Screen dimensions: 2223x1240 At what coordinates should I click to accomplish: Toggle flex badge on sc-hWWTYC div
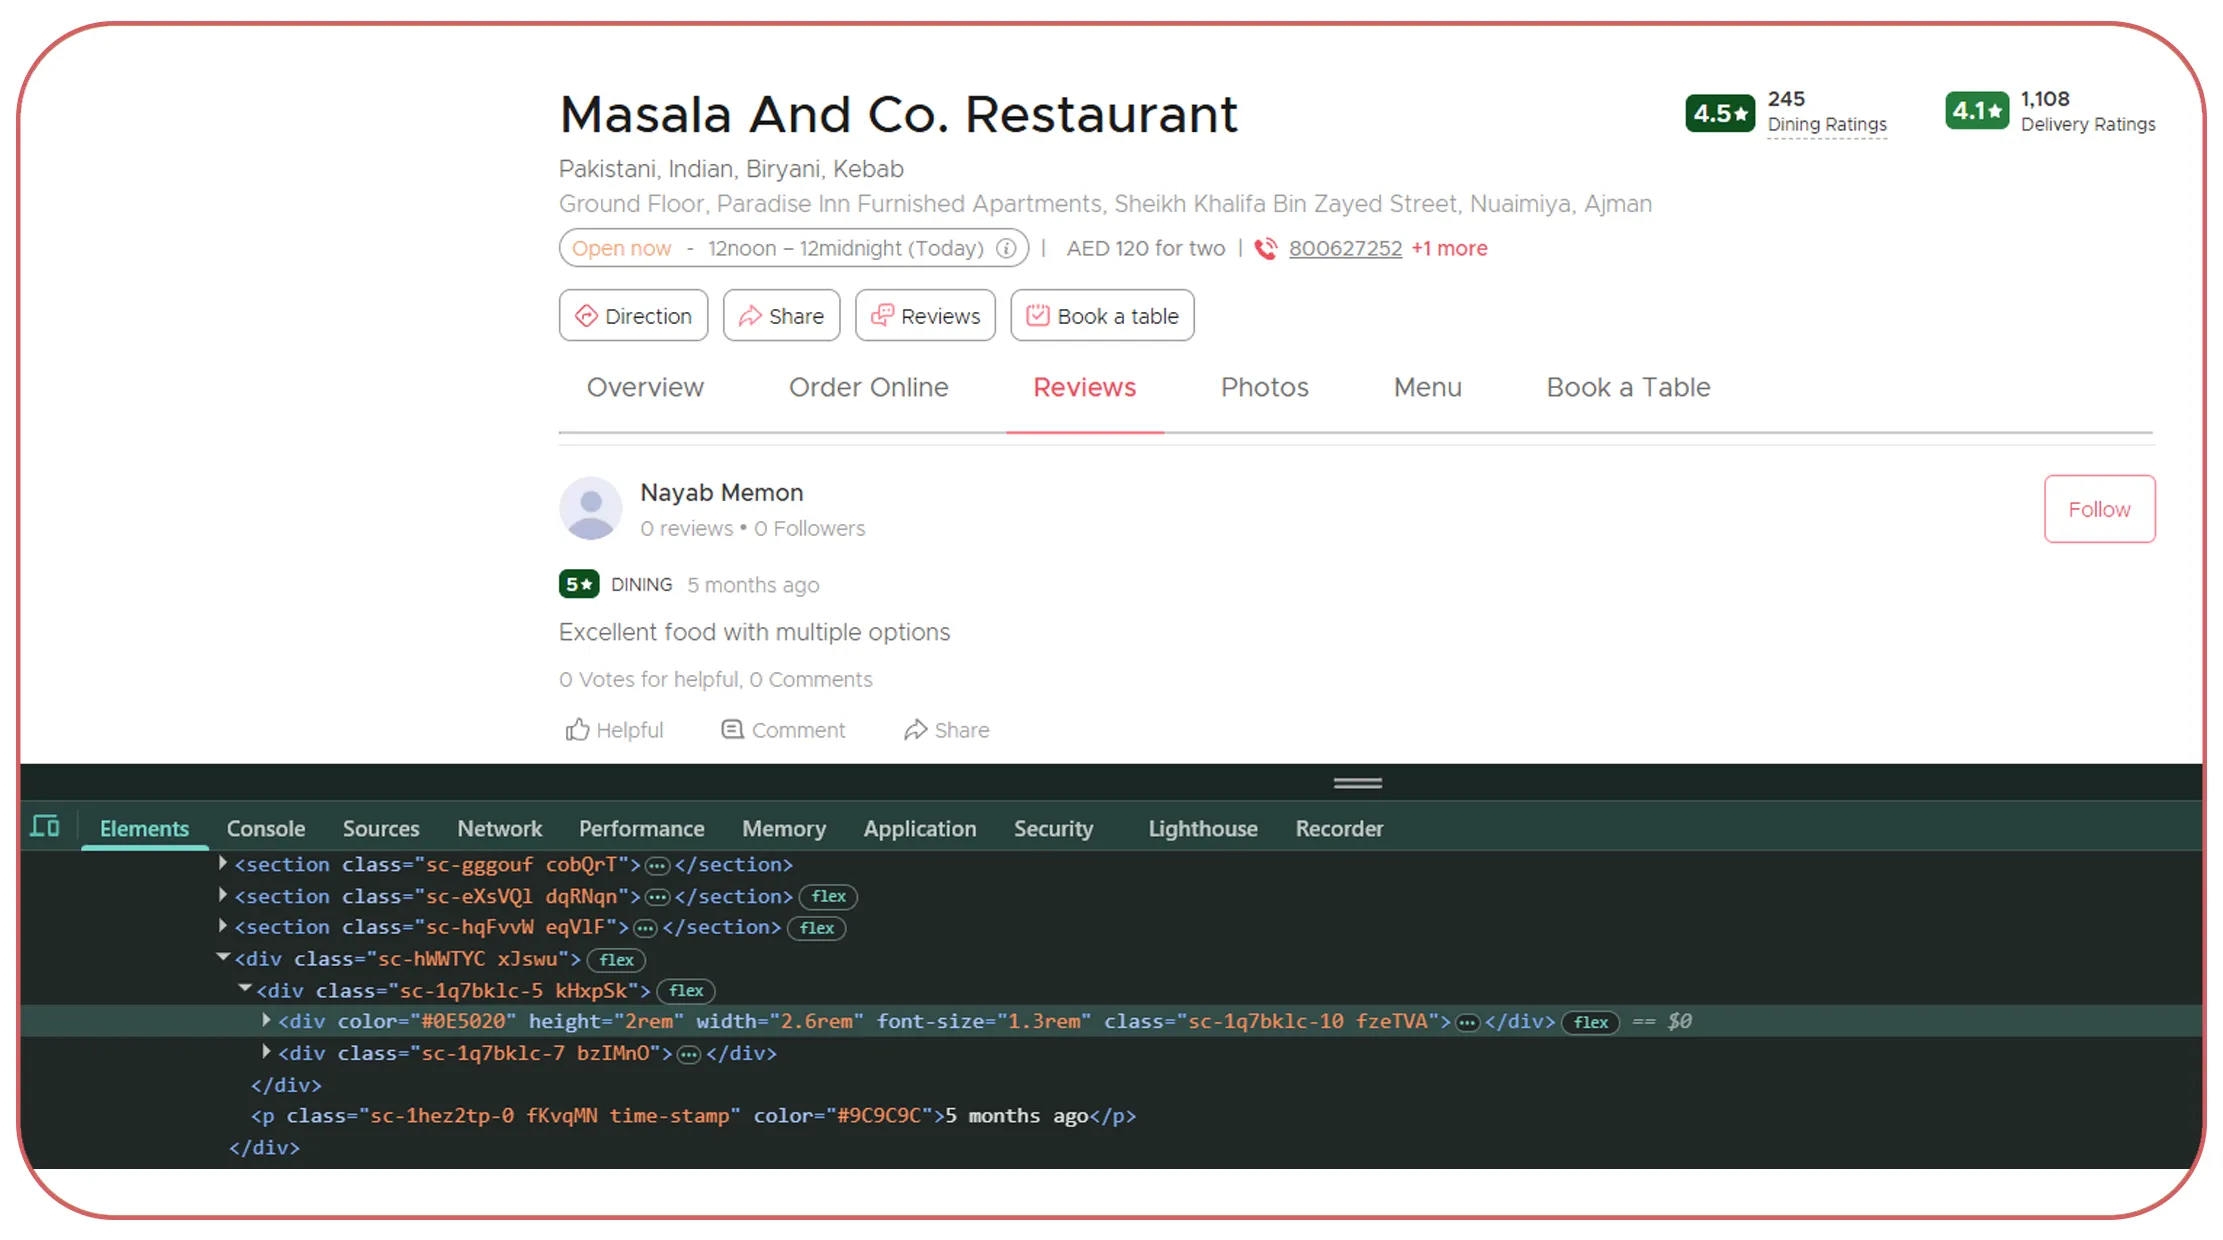point(616,960)
